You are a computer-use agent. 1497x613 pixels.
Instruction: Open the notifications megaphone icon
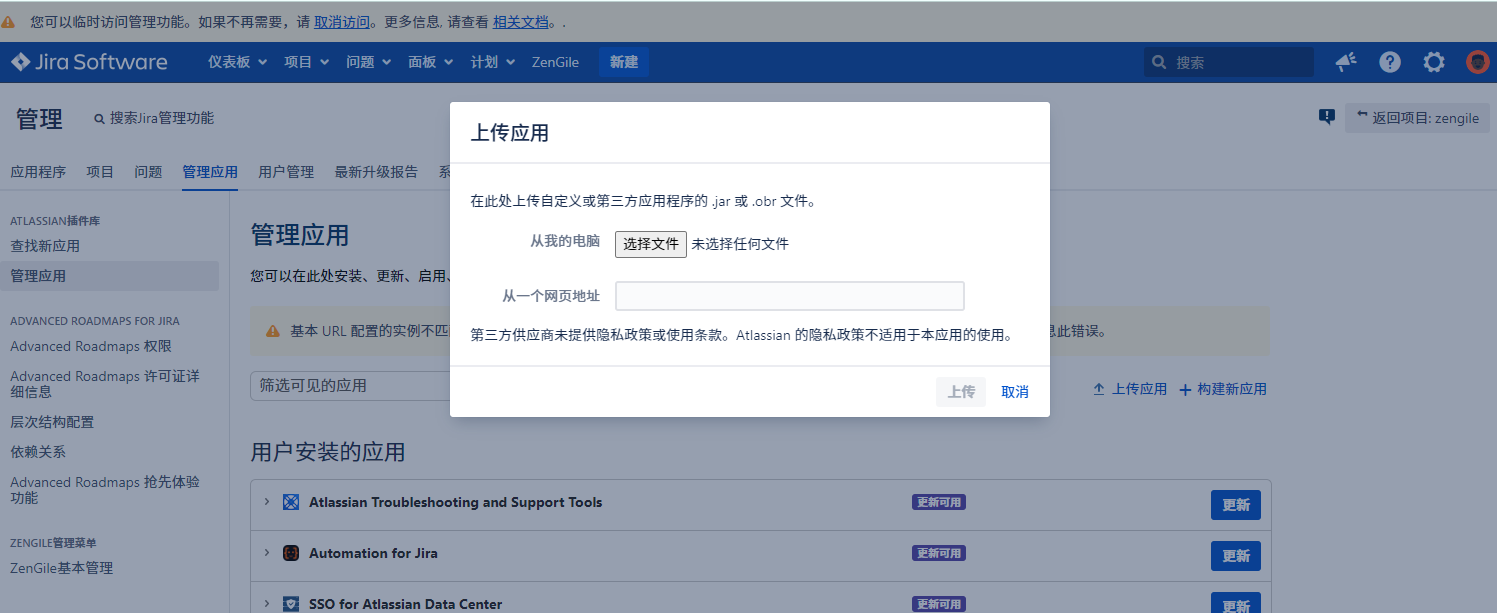pyautogui.click(x=1346, y=62)
